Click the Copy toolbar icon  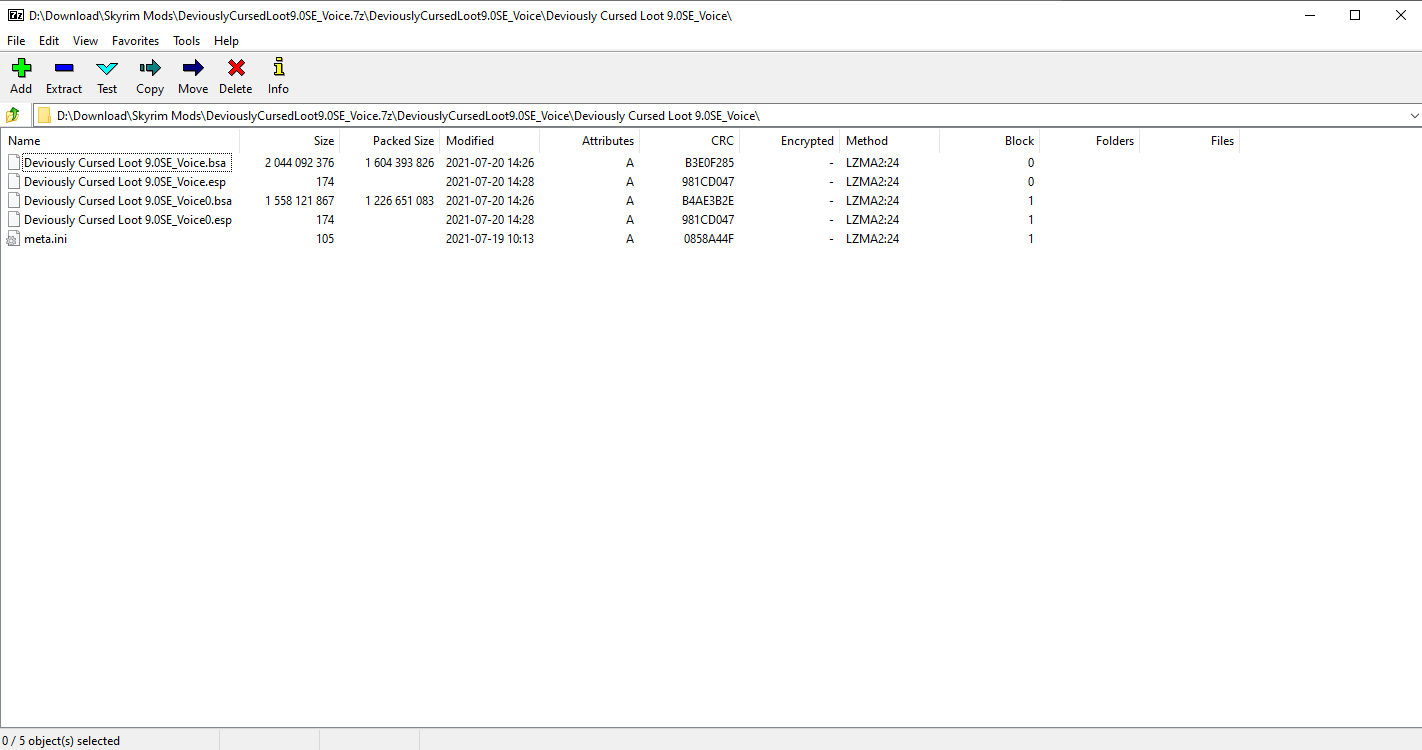point(150,68)
